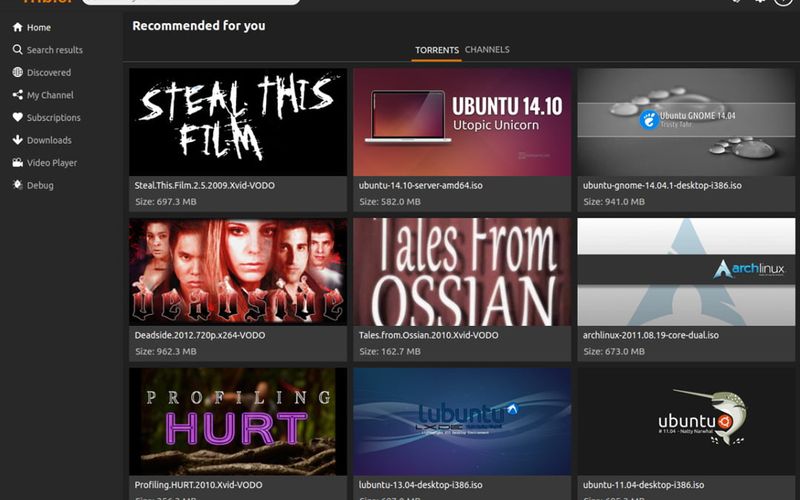Select the title Deadside.2012.720p.x264-VODO
The width and height of the screenshot is (800, 500).
pyautogui.click(x=200, y=335)
